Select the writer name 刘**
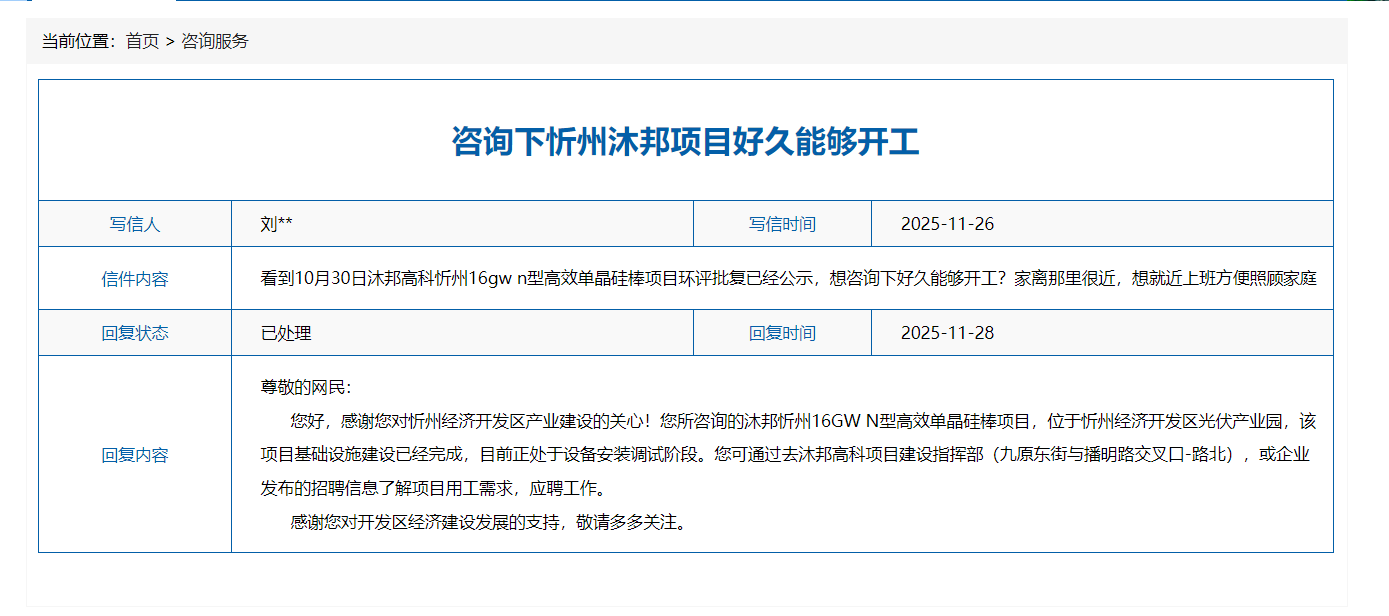1389x616 pixels. coord(277,224)
